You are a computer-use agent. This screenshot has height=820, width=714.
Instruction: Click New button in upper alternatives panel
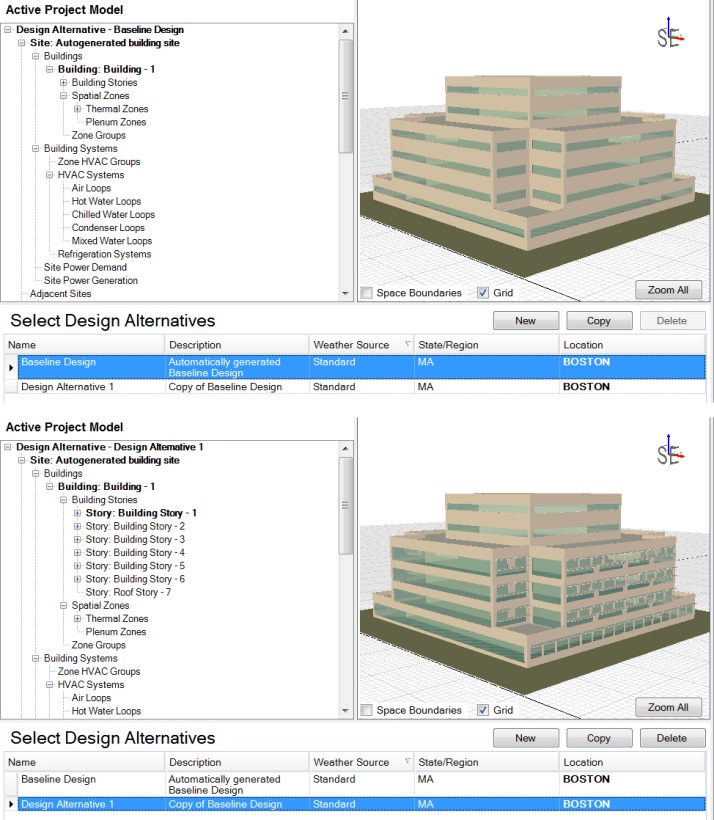526,321
